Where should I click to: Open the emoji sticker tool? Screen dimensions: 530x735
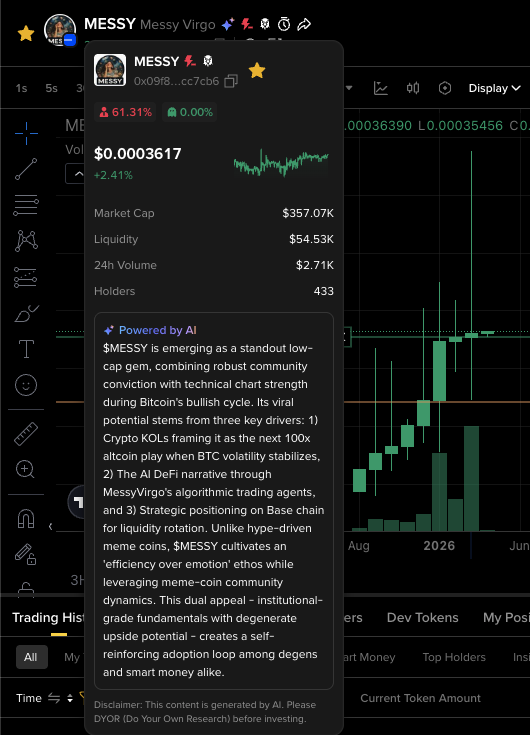(26, 385)
